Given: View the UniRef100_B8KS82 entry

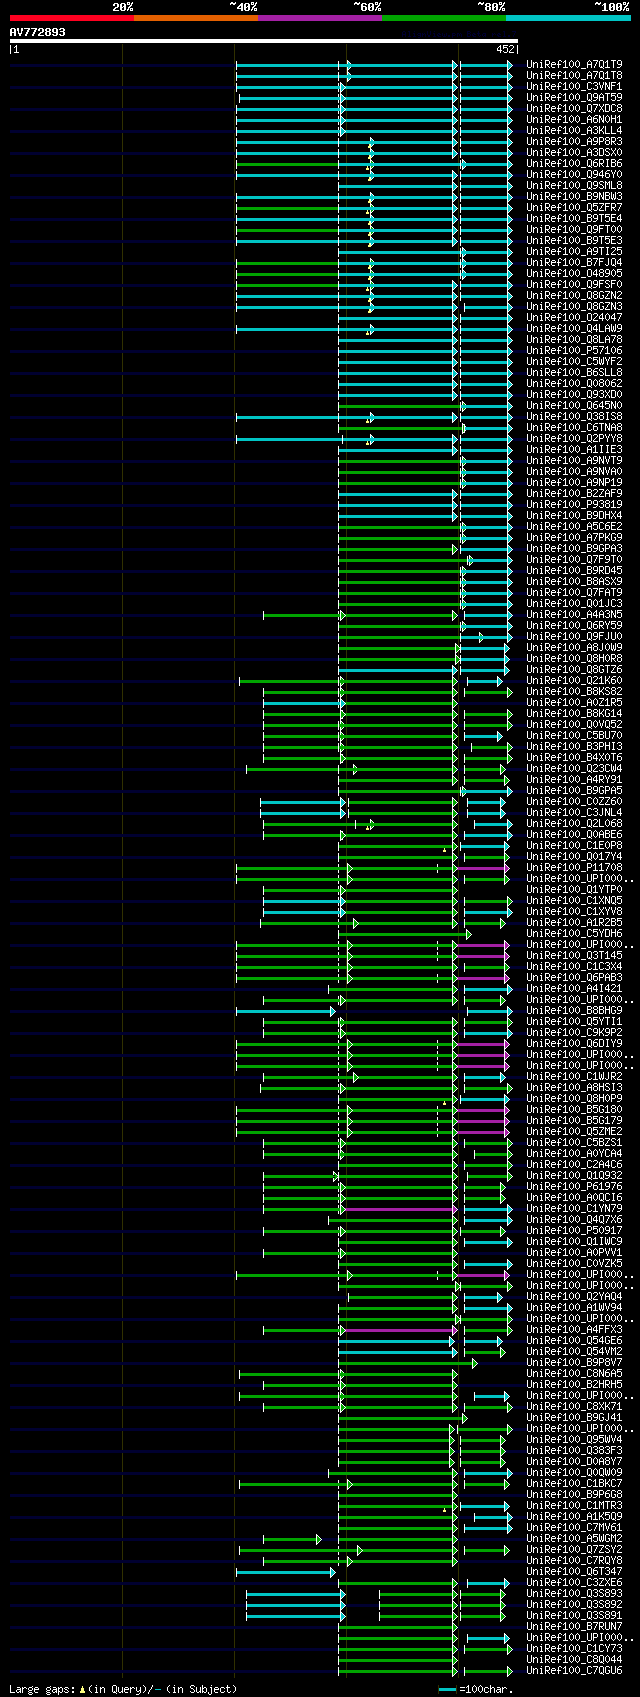Looking at the screenshot, I should pyautogui.click(x=574, y=691).
